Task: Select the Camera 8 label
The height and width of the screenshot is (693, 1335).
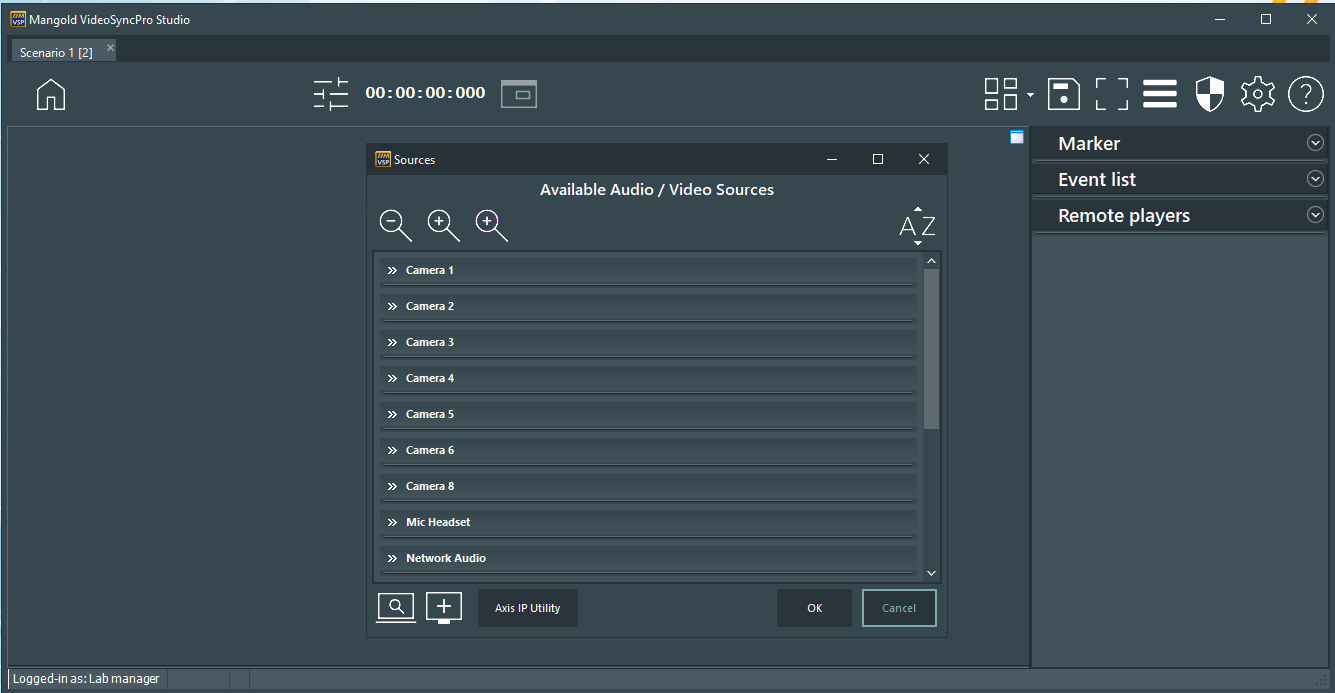Action: tap(430, 486)
